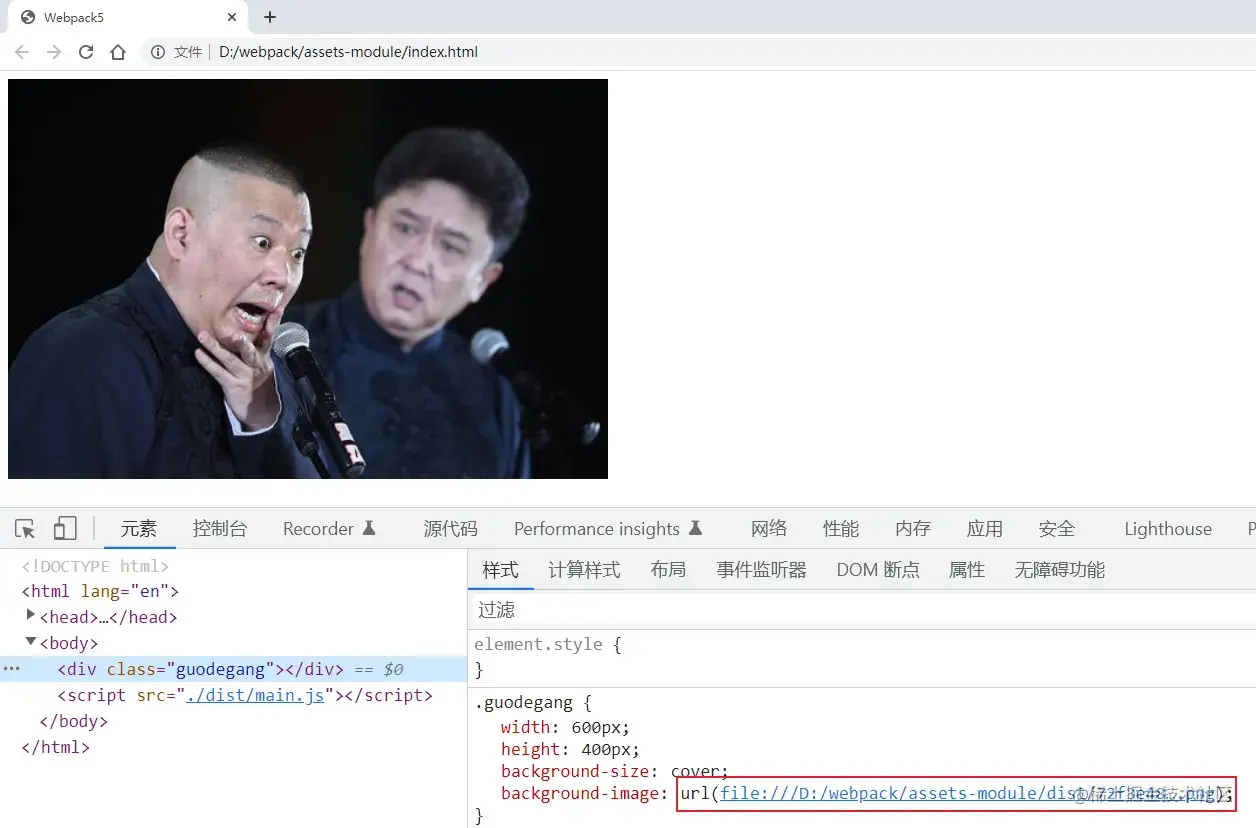This screenshot has height=828, width=1256.
Task: Open the three-dot menu beside the guodegang div
Action: (10, 669)
